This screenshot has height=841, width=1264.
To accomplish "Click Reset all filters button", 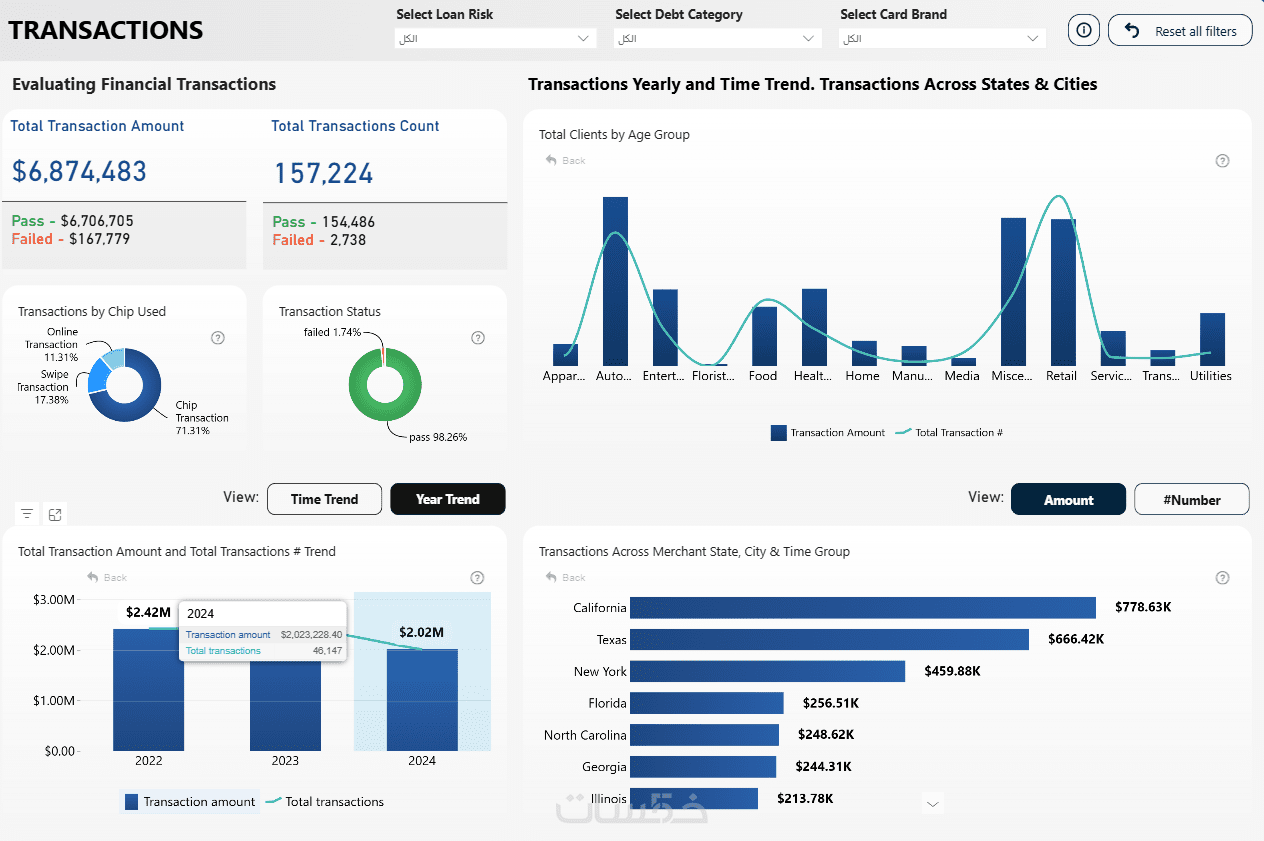I will pos(1180,31).
